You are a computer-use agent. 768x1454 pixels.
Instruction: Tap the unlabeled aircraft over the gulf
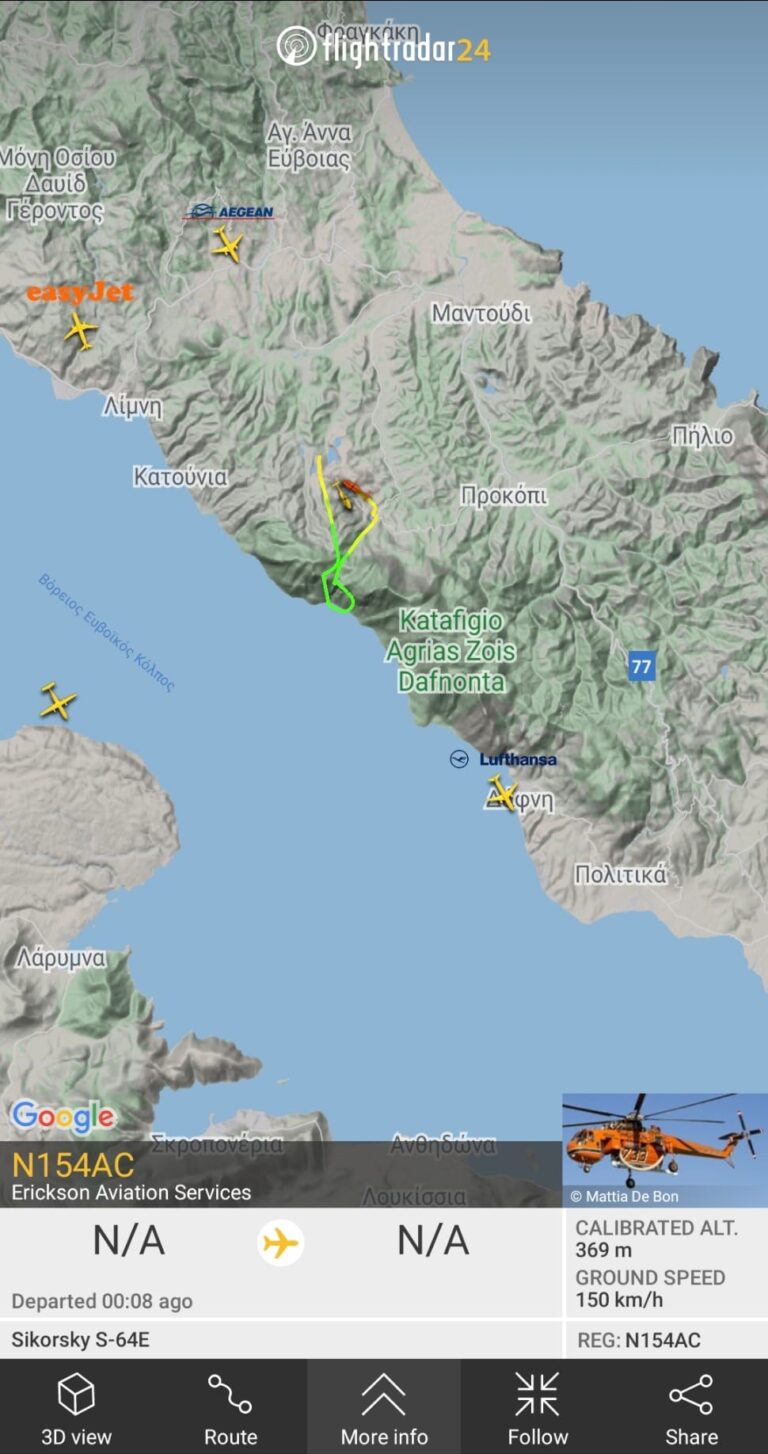[x=58, y=701]
